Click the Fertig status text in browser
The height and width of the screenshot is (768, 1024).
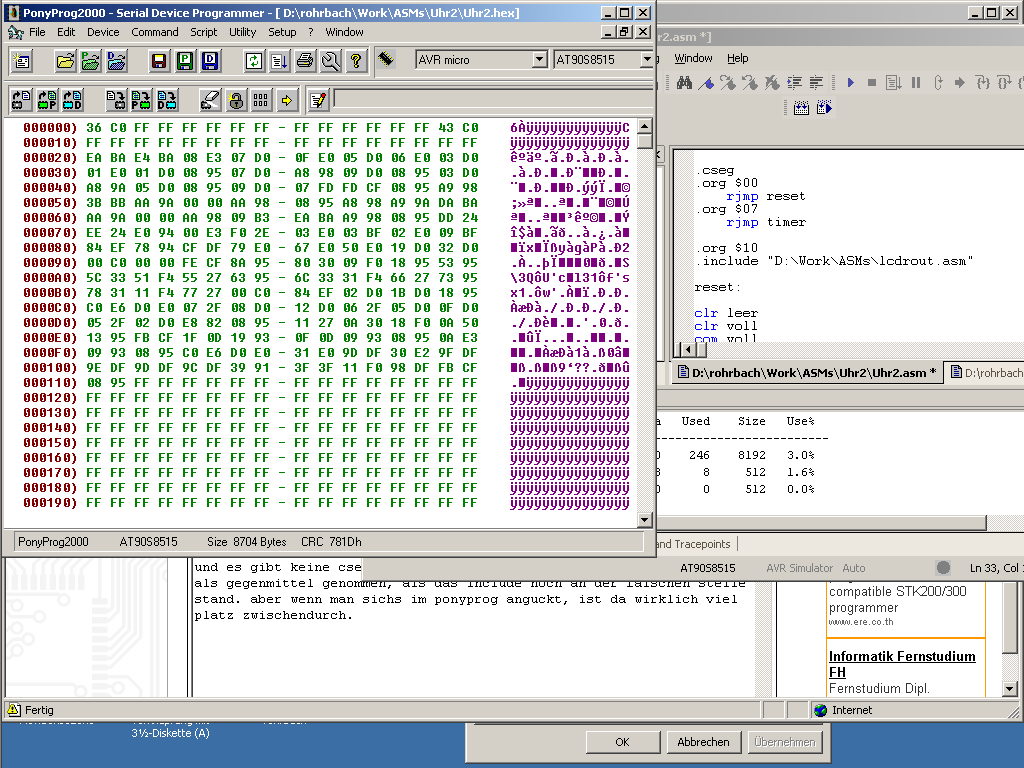click(39, 710)
